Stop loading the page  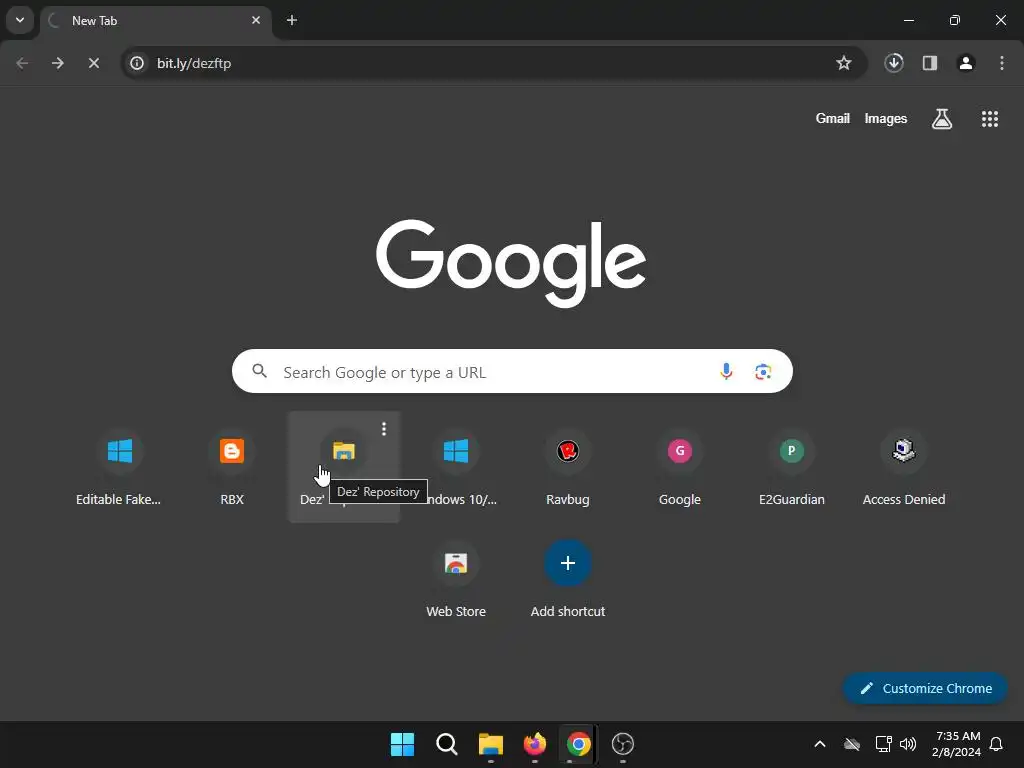pos(94,63)
